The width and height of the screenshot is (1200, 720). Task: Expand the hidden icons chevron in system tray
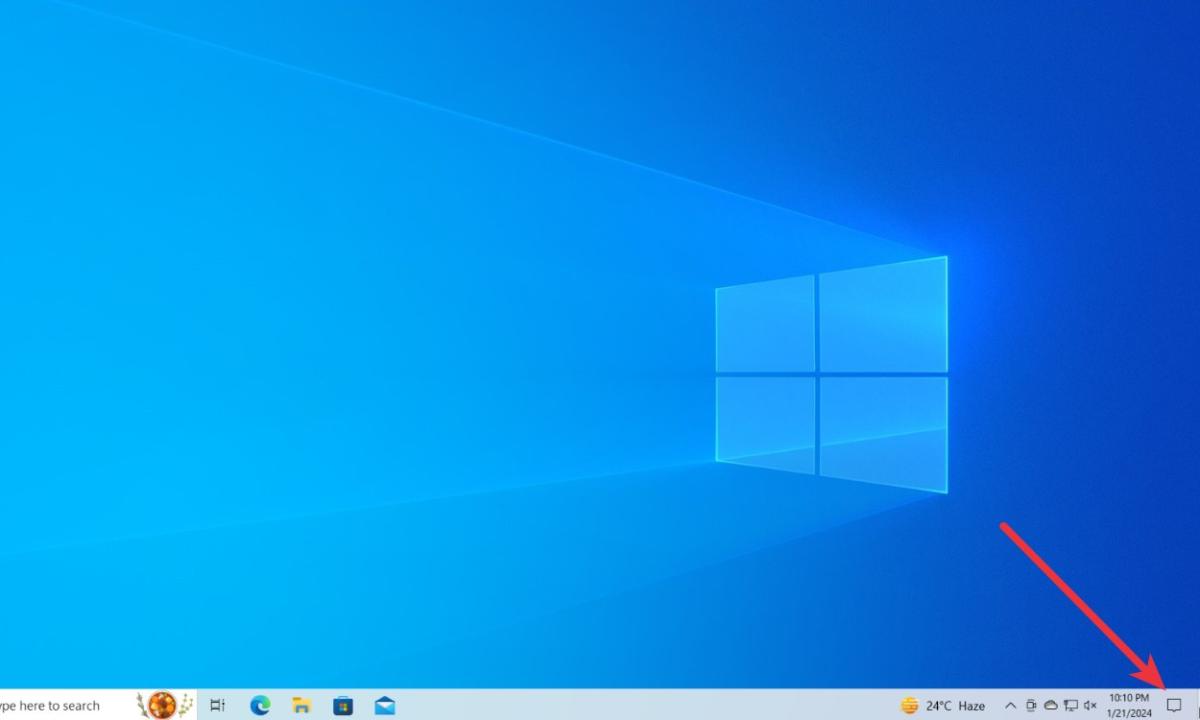click(x=1011, y=705)
